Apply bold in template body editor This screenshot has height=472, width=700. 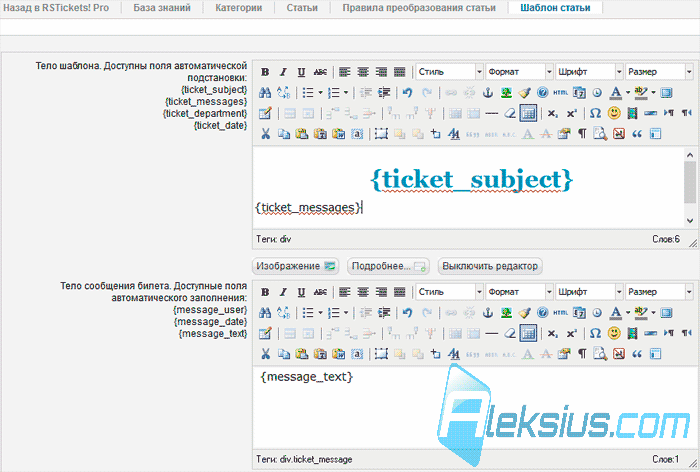265,72
